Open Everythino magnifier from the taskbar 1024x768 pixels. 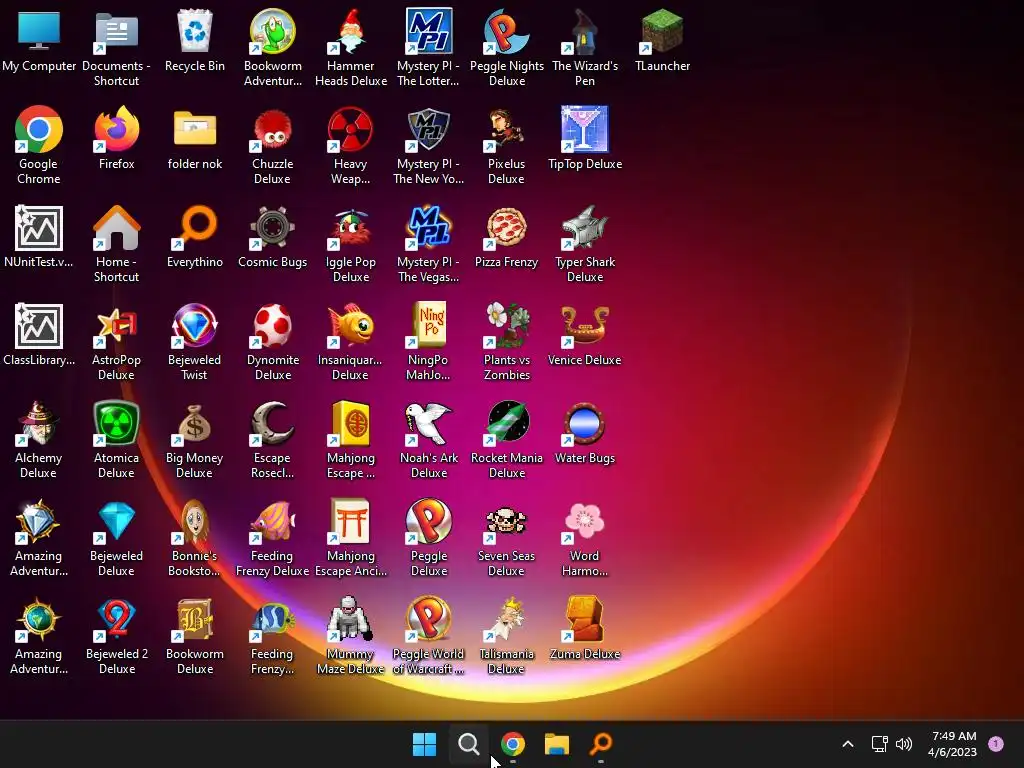[x=601, y=744]
